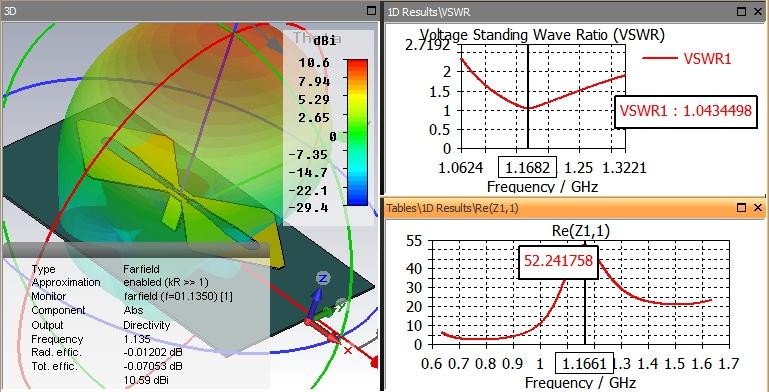Viewport: 769px width, 392px height.
Task: Maximize the 1D Results VSWR window
Action: click(x=742, y=11)
